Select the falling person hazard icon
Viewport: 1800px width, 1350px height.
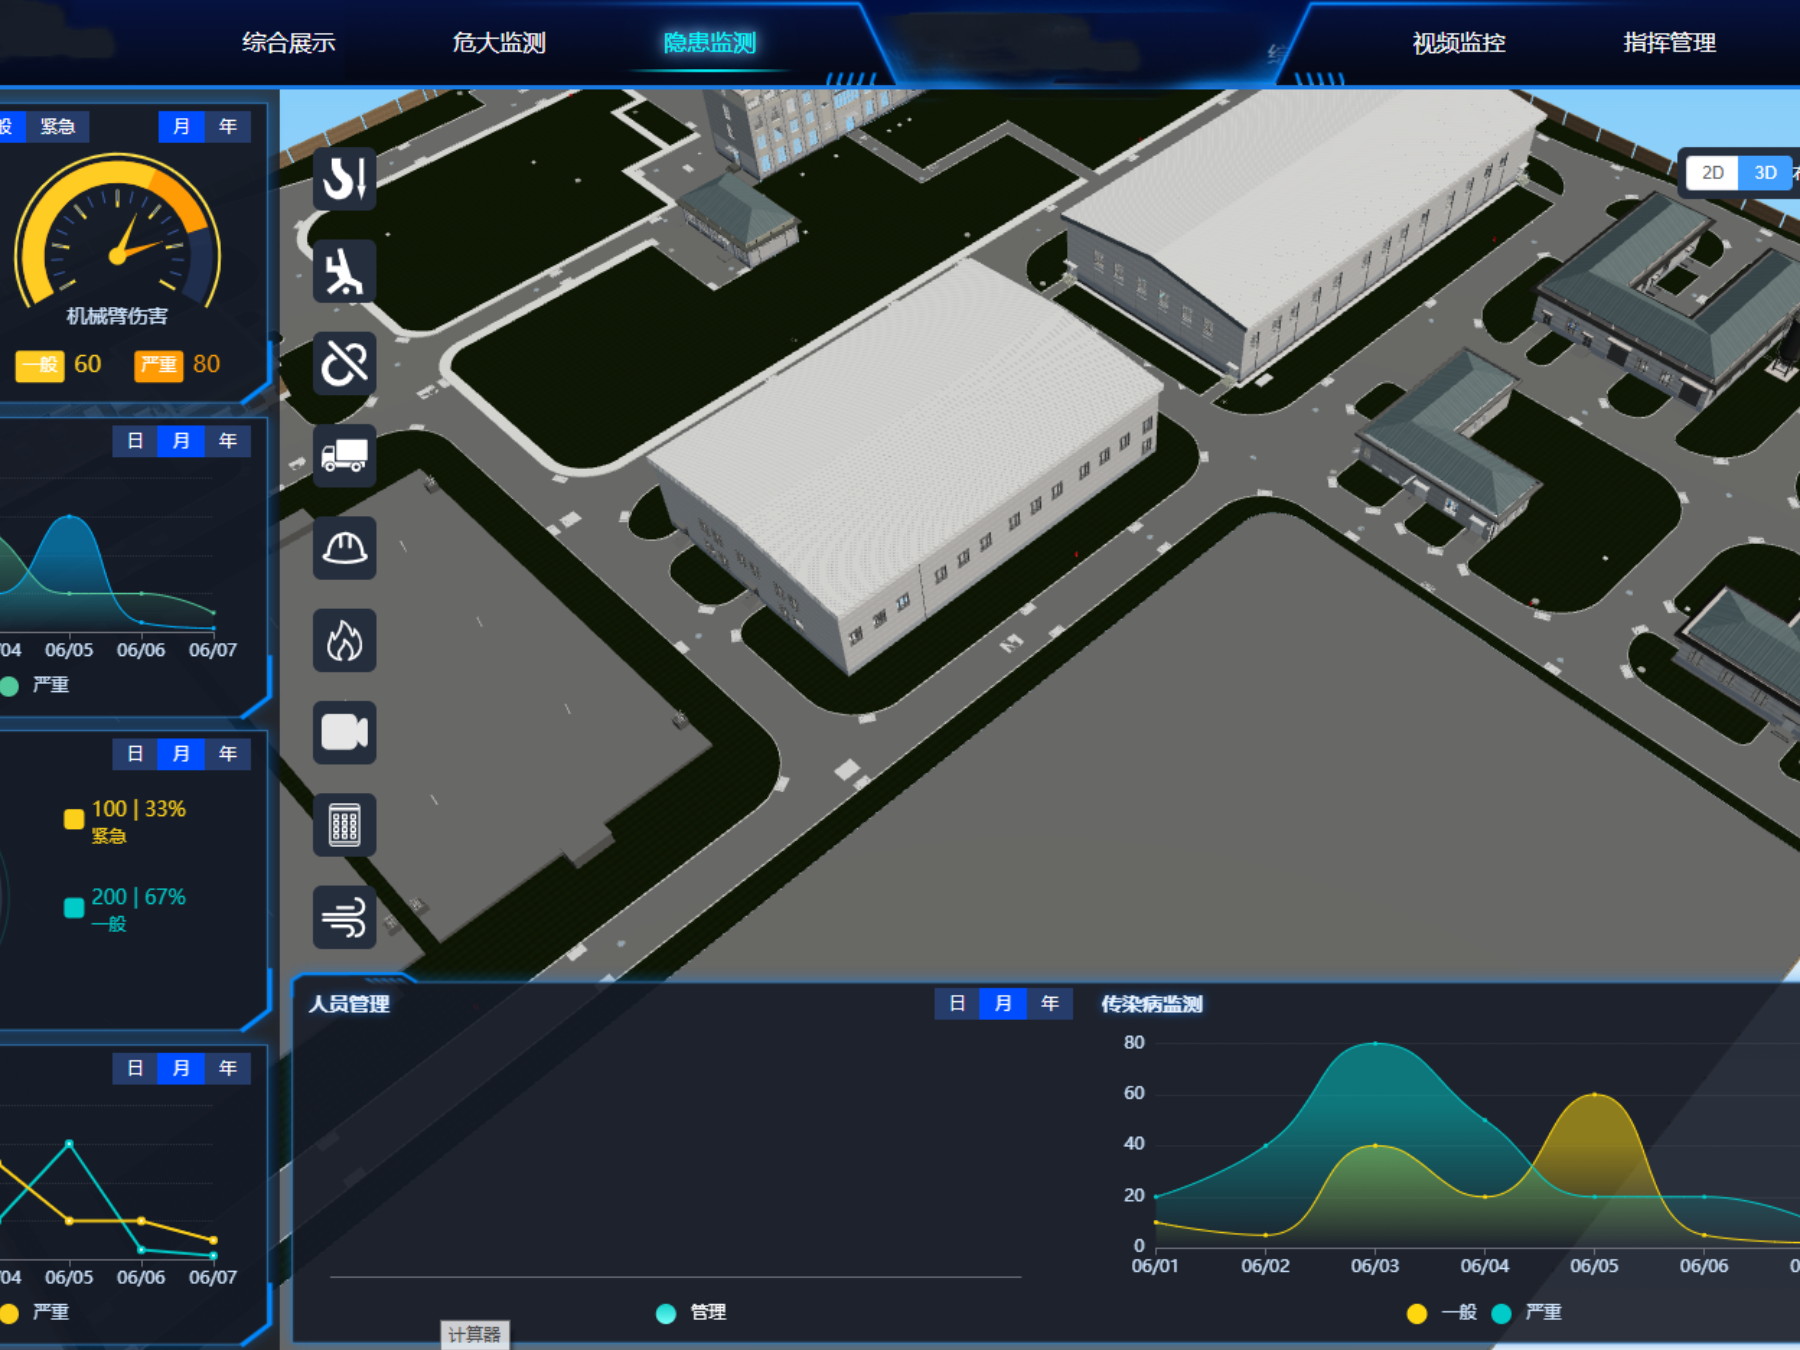[x=344, y=271]
